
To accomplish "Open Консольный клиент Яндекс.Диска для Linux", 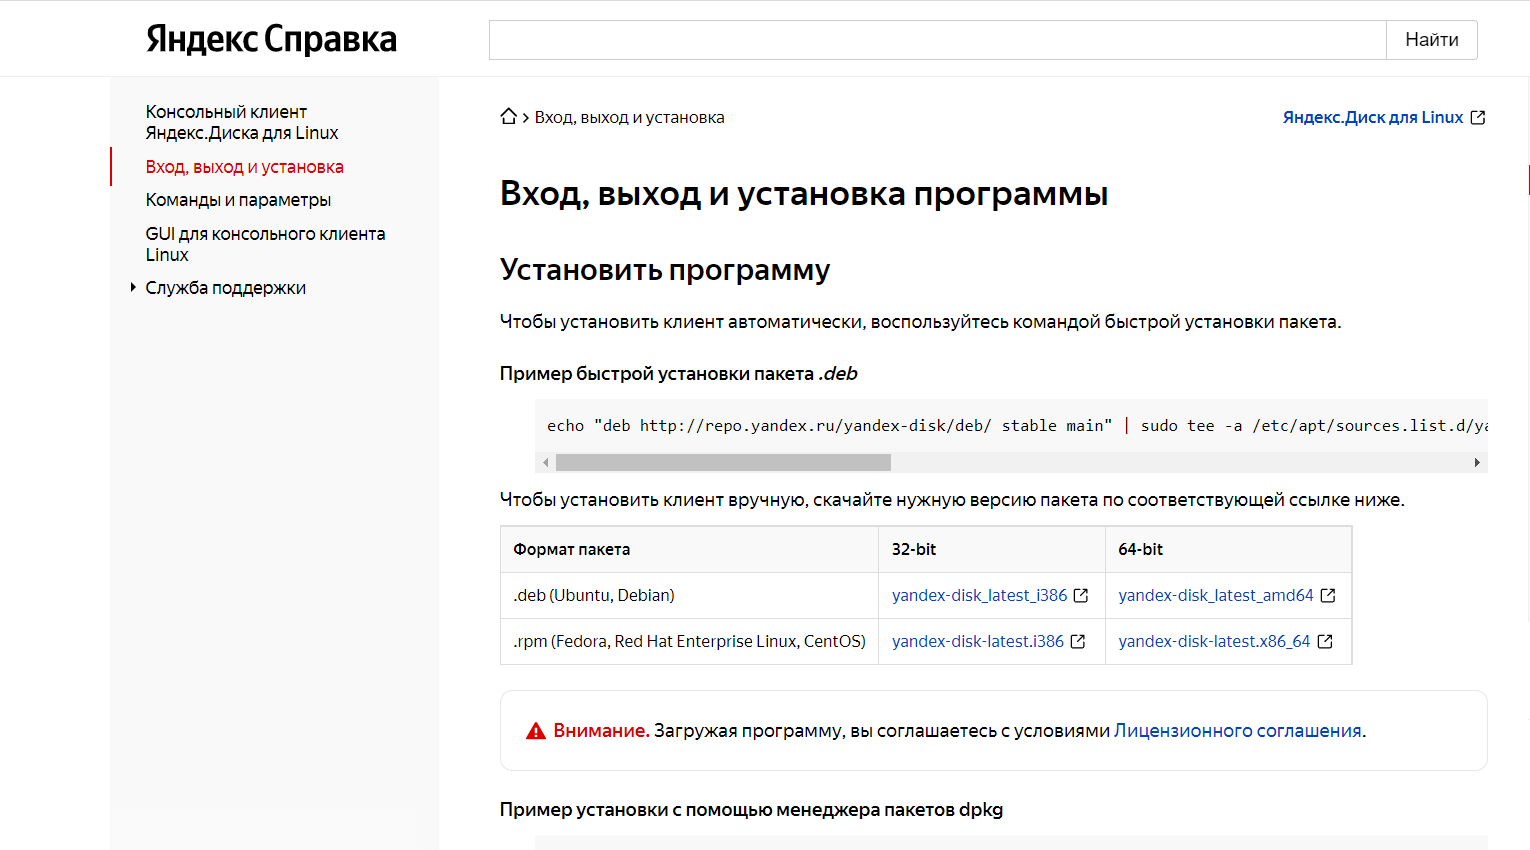I will (x=241, y=123).
